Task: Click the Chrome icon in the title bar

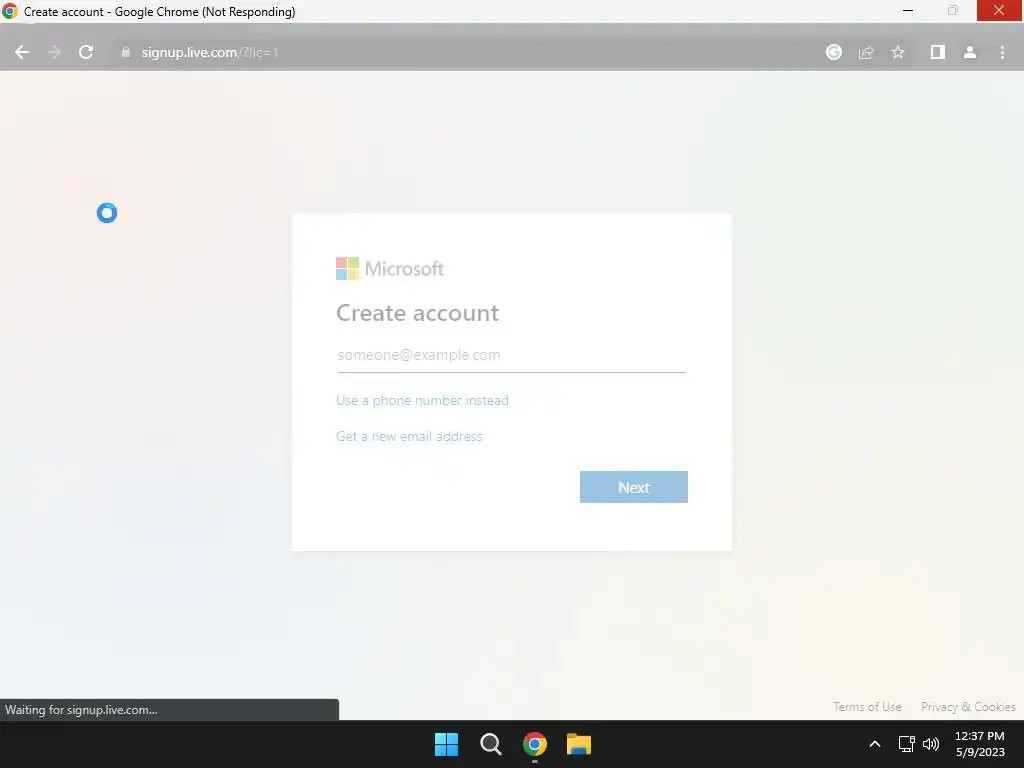Action: pyautogui.click(x=9, y=11)
